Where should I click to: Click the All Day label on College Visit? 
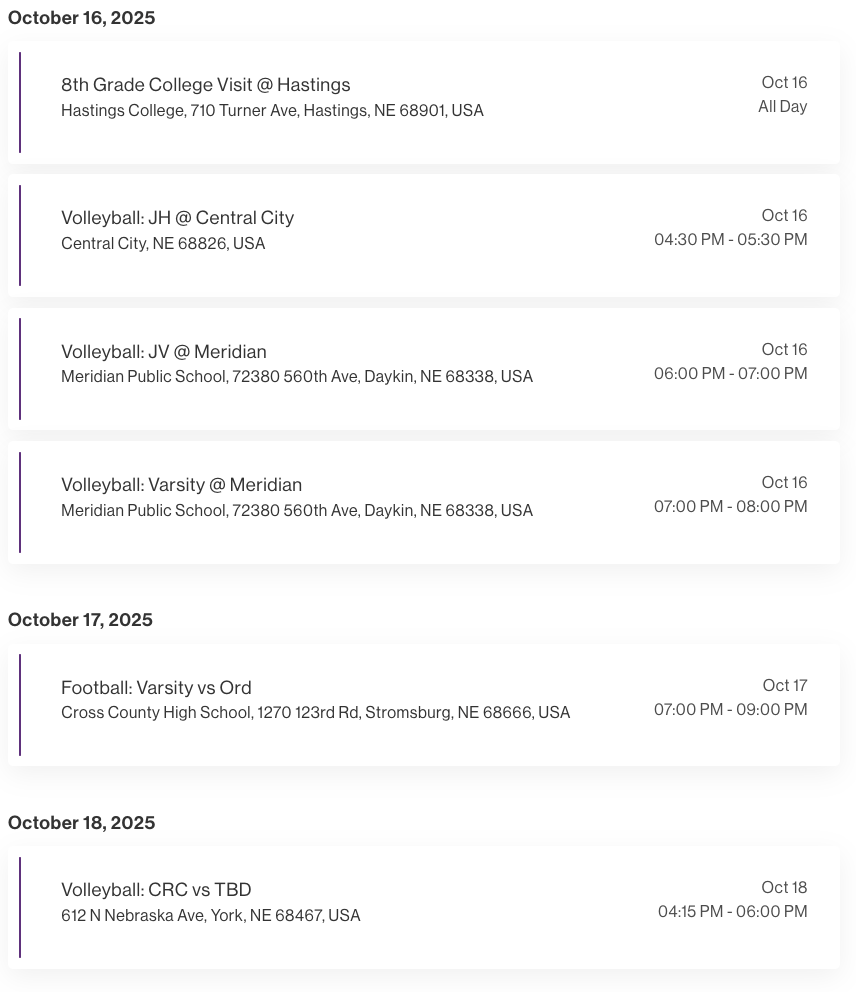[782, 107]
